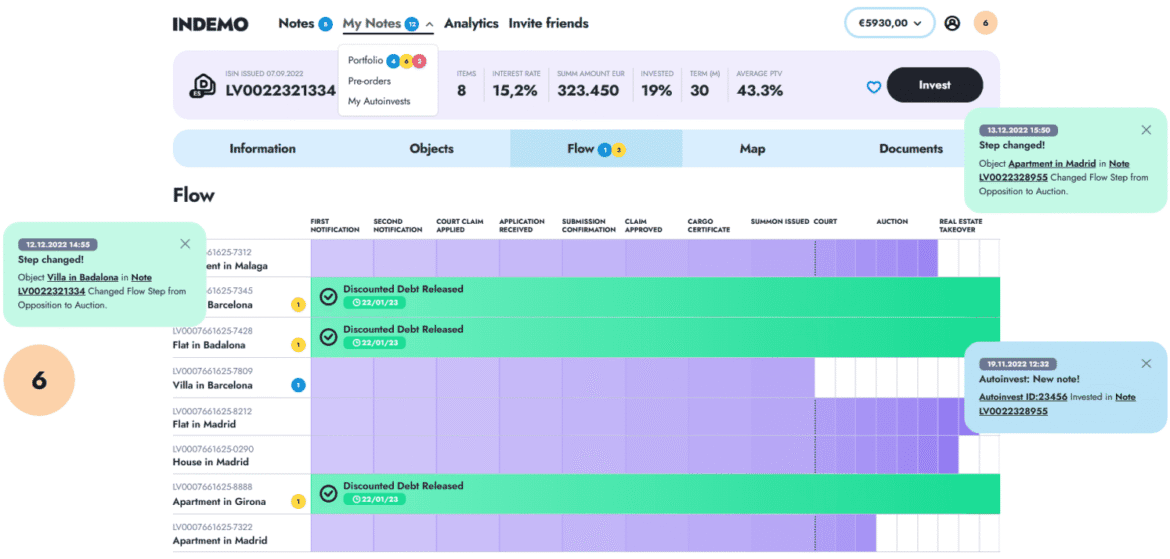Image resolution: width=1170 pixels, height=559 pixels.
Task: Click the large orange 6 notification bubble
Action: click(x=39, y=381)
